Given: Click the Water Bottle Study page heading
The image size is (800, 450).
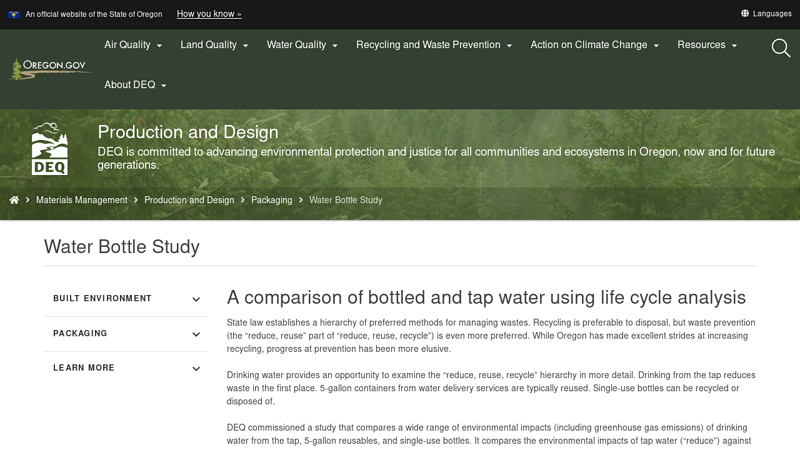Looking at the screenshot, I should click(121, 246).
